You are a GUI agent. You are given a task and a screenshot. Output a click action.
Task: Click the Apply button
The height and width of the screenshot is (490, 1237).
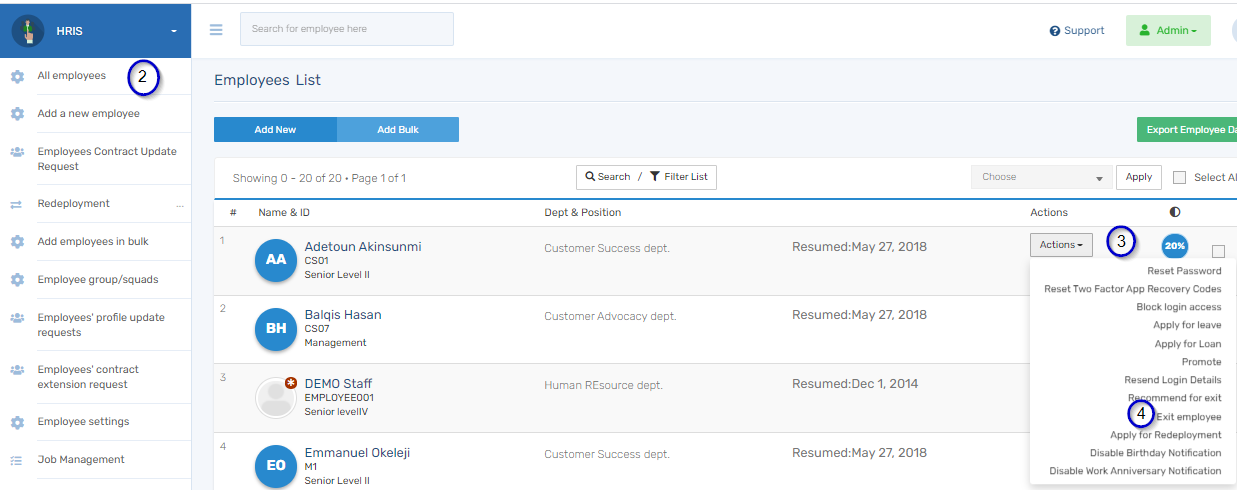[1138, 177]
